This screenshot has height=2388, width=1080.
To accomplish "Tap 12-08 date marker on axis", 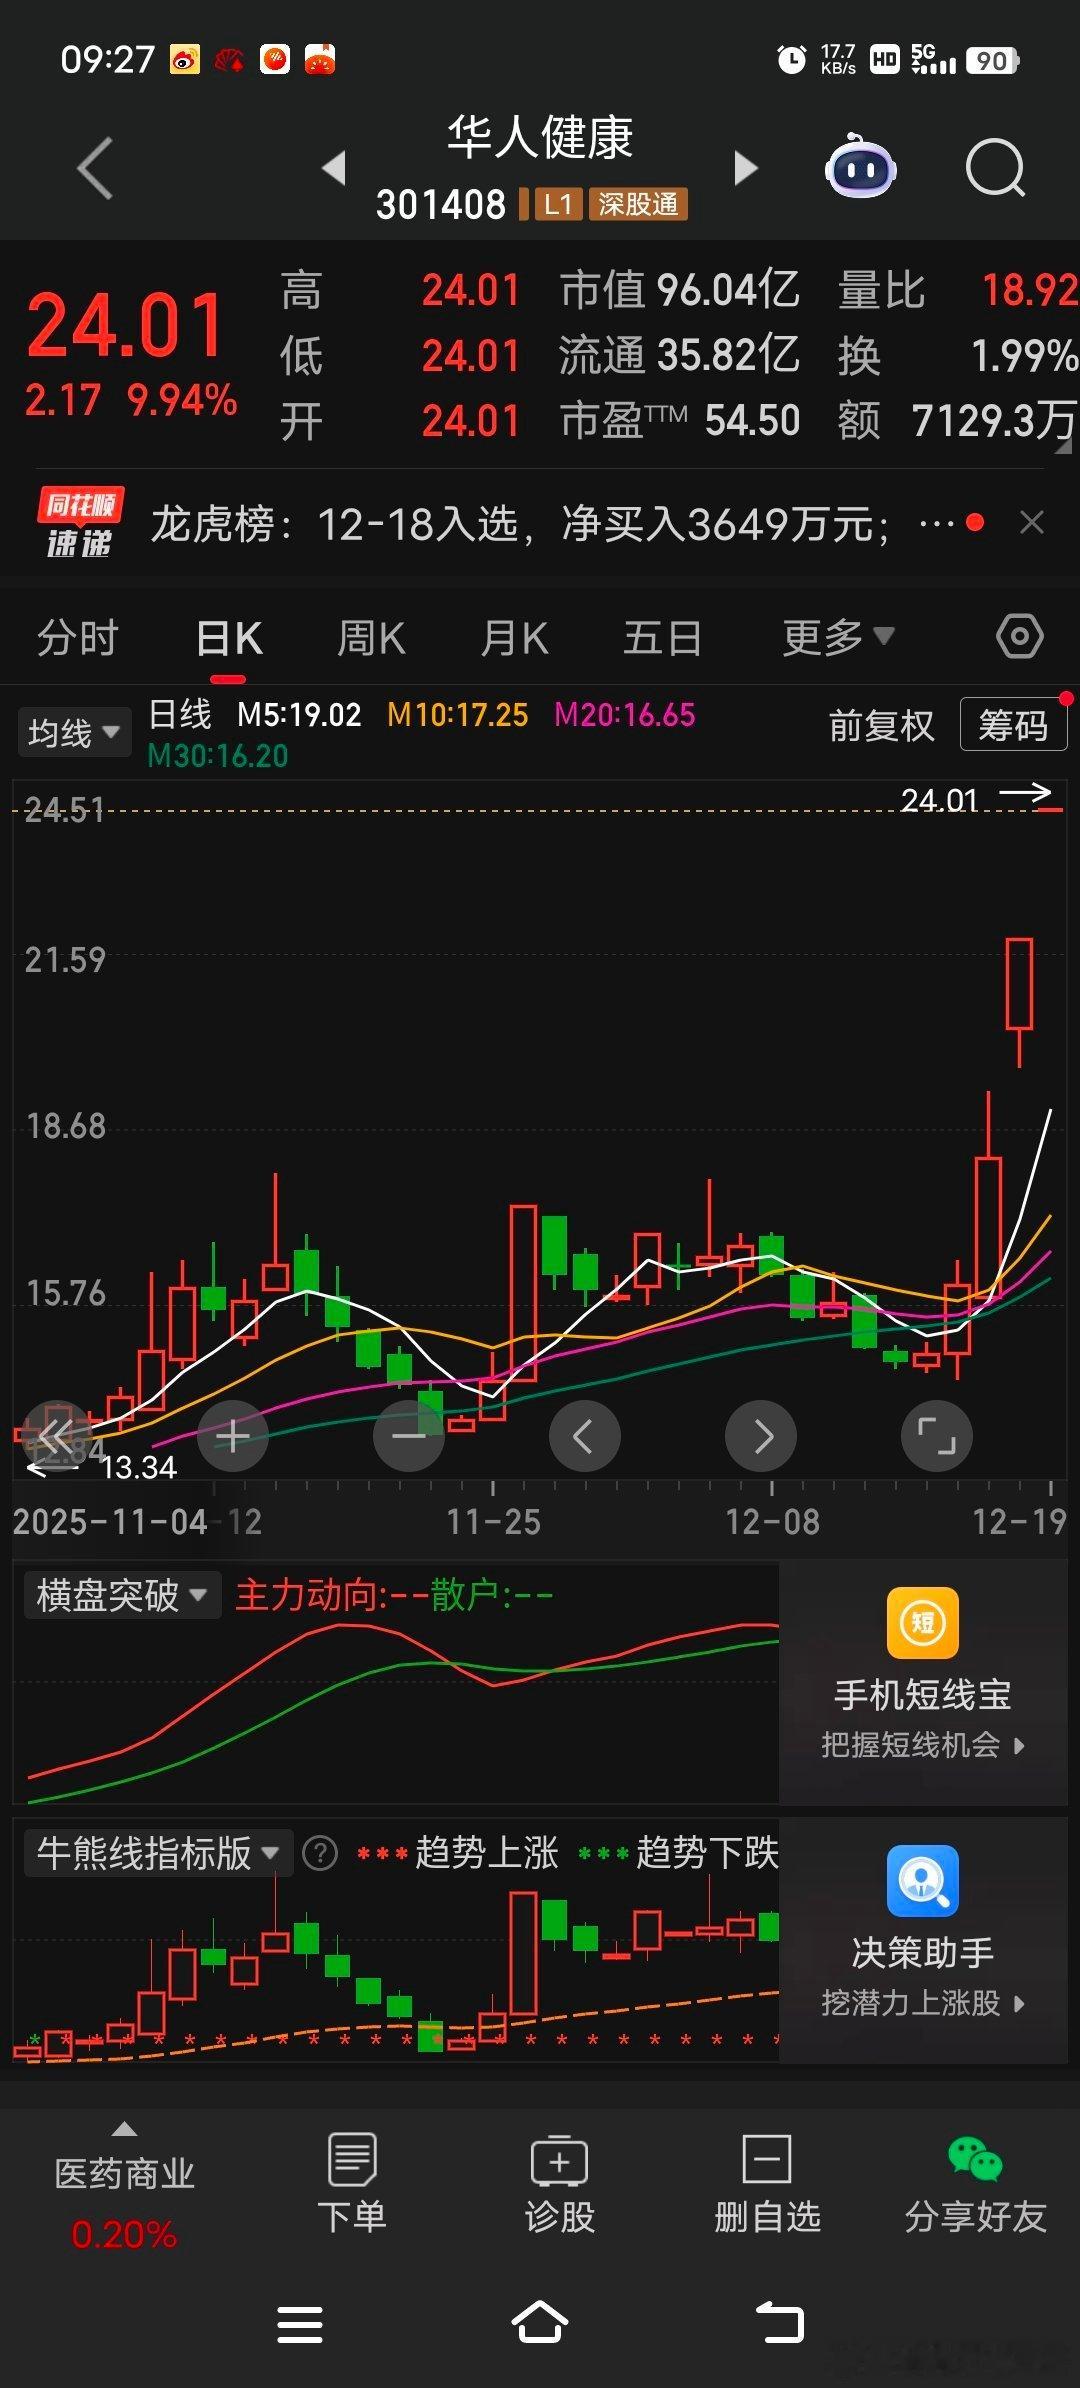I will [x=772, y=1522].
